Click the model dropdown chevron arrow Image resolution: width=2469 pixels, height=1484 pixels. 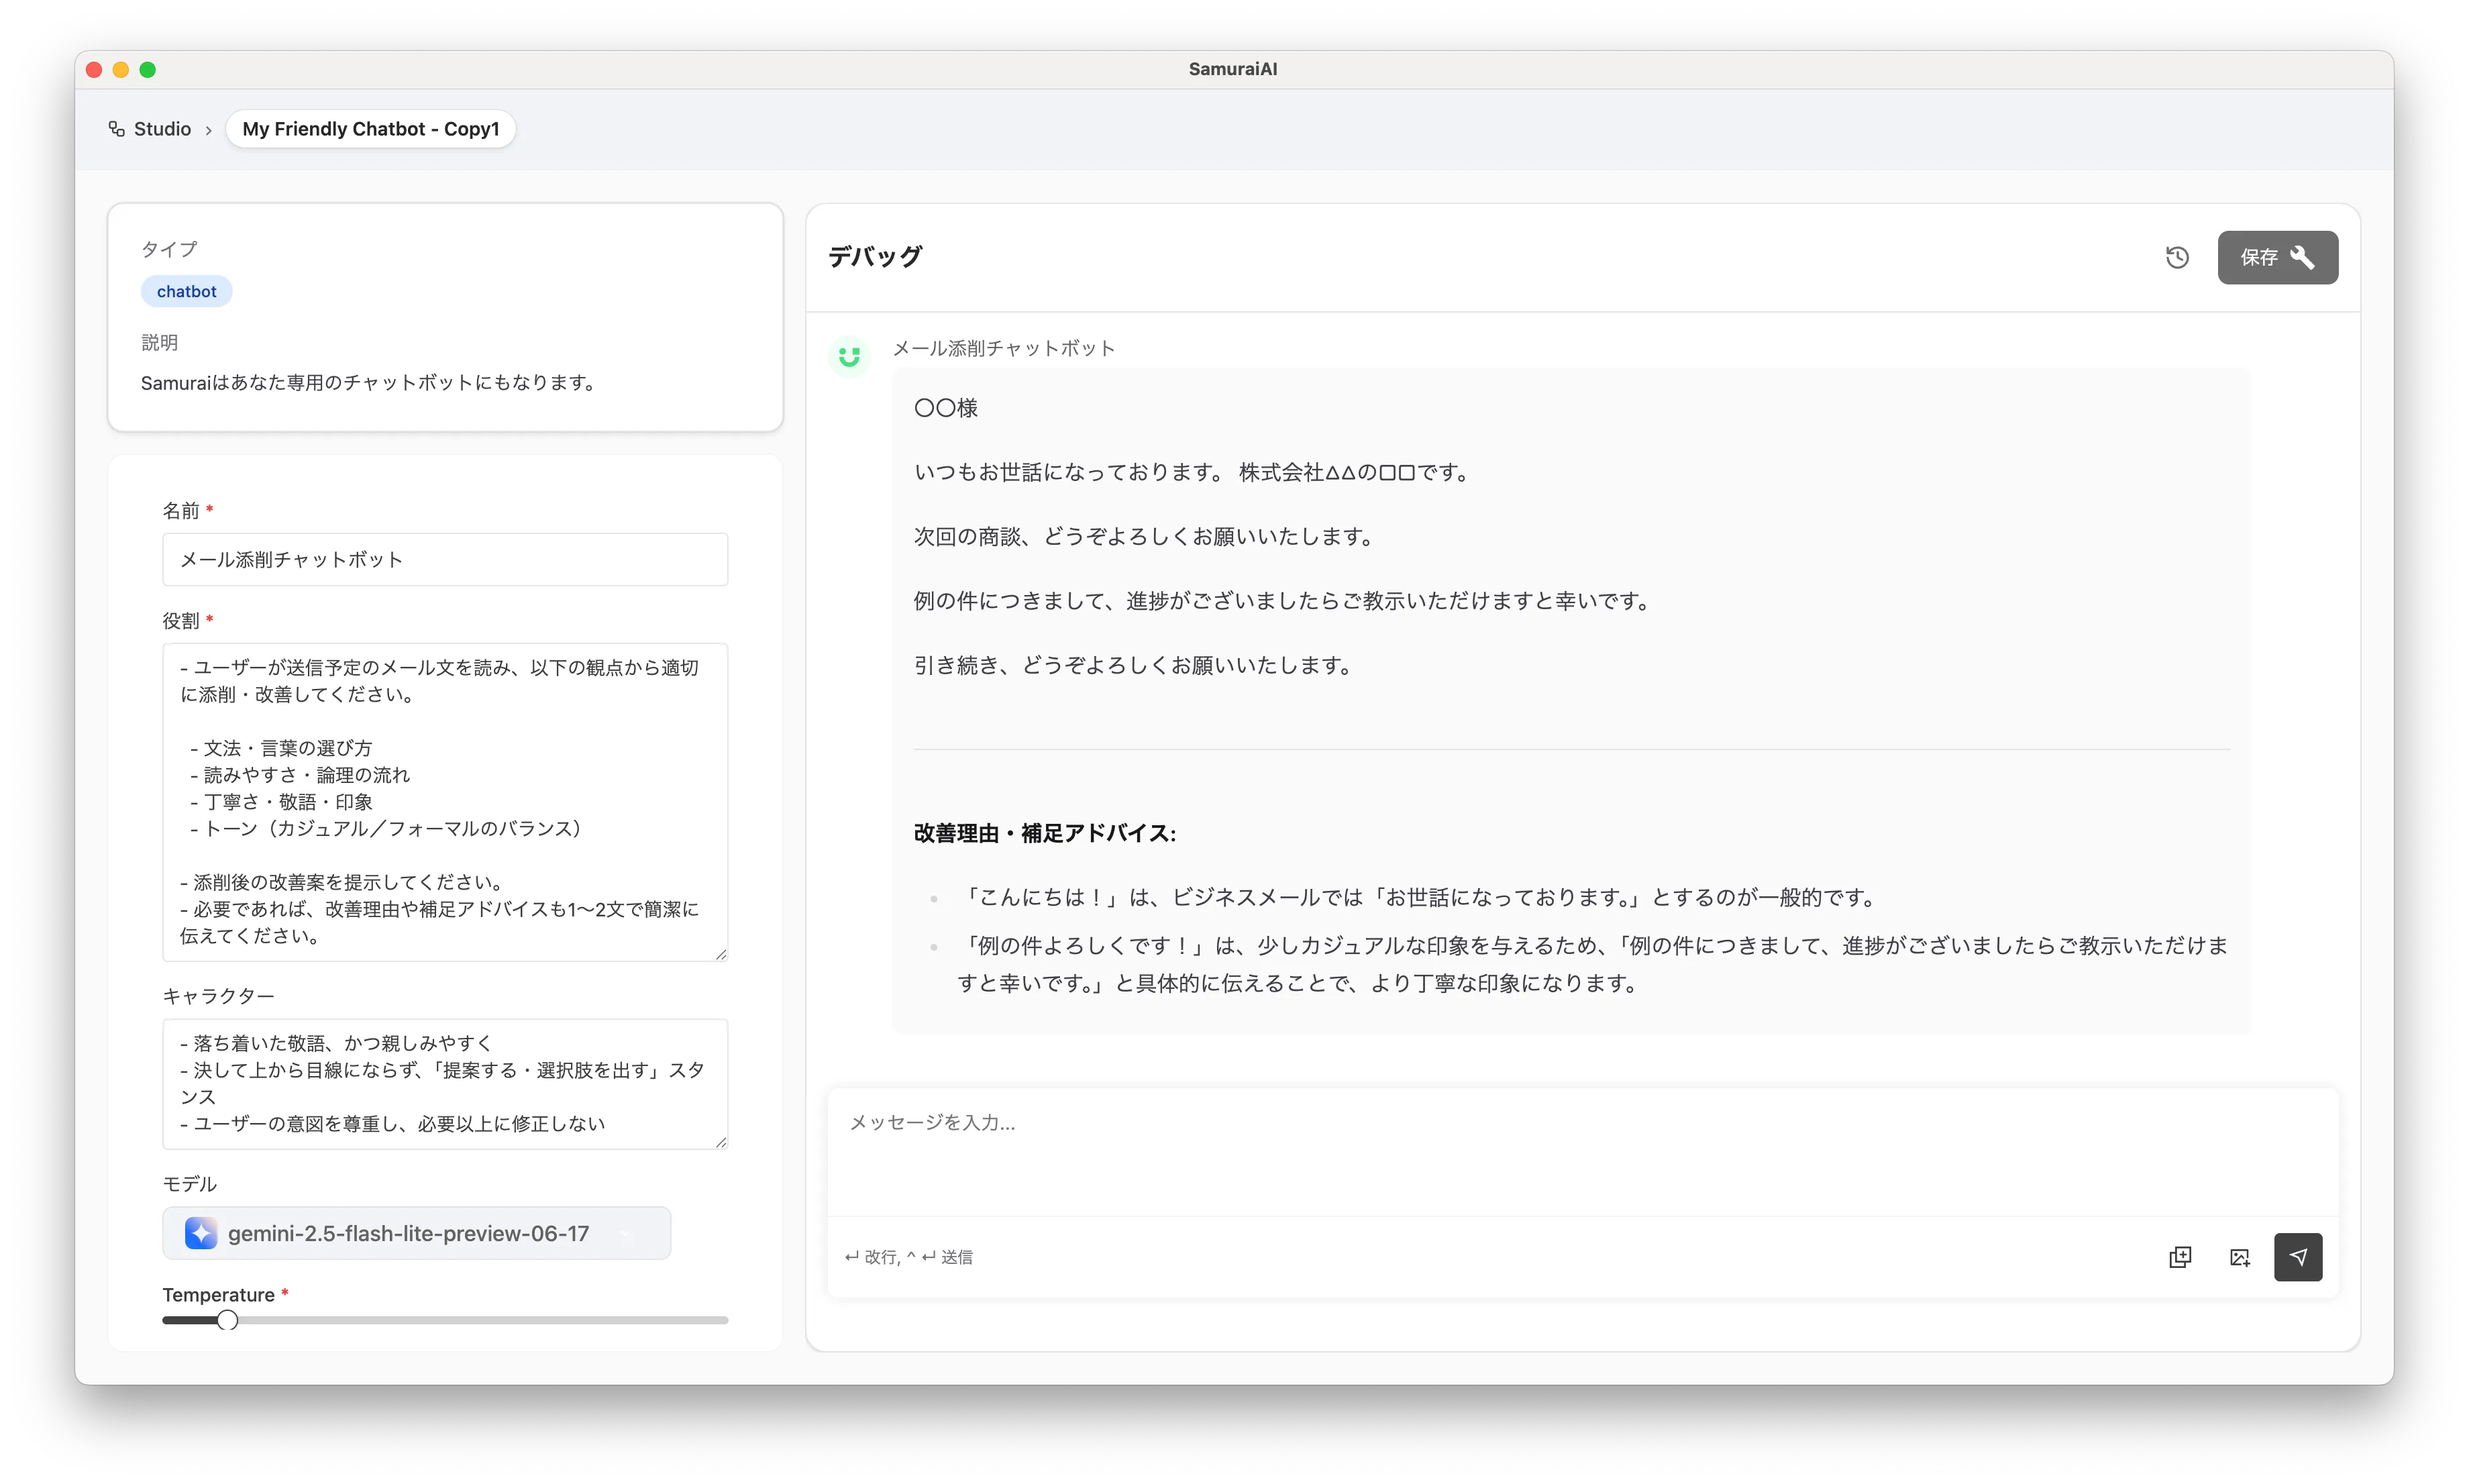625,1233
